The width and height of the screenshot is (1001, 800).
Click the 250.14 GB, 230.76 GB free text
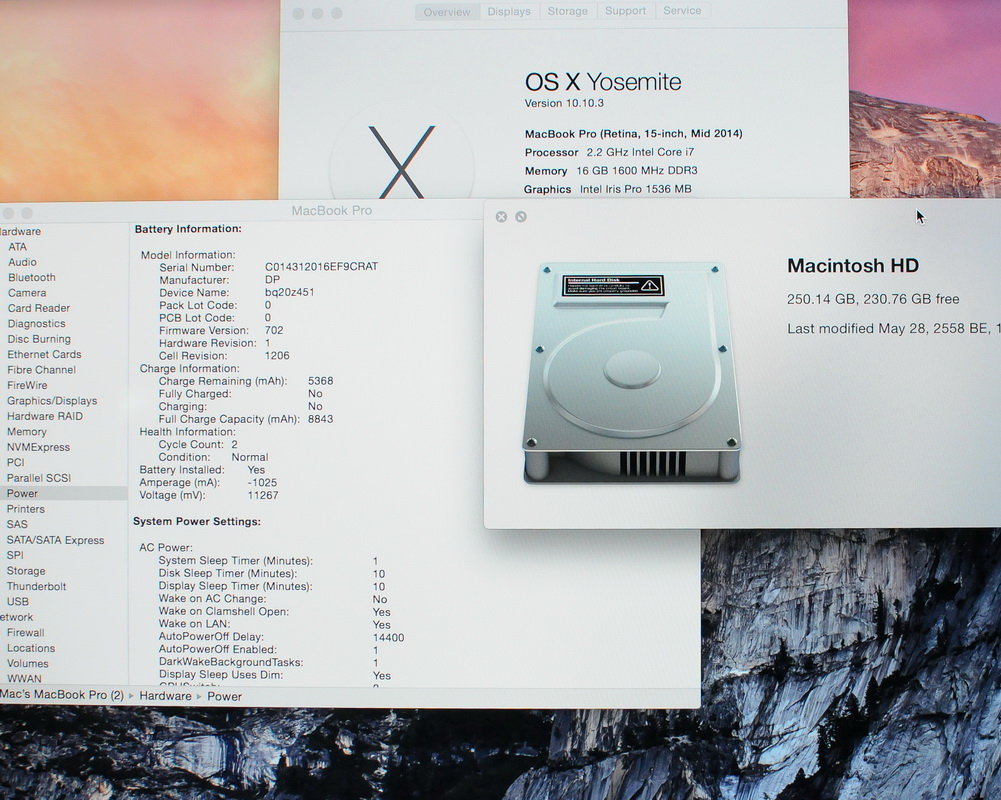[873, 299]
